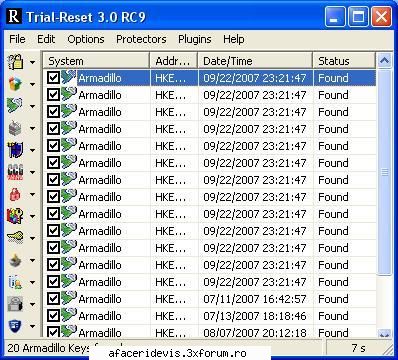
Task: Open dropdown arrow beside green Armadillo toolbar icon
Action: (x=32, y=106)
